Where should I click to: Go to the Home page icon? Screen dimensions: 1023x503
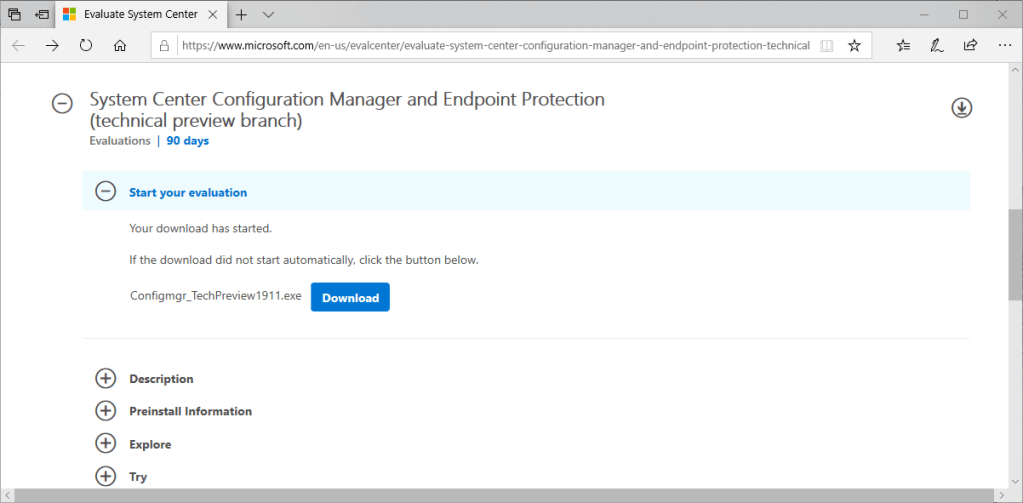click(120, 45)
